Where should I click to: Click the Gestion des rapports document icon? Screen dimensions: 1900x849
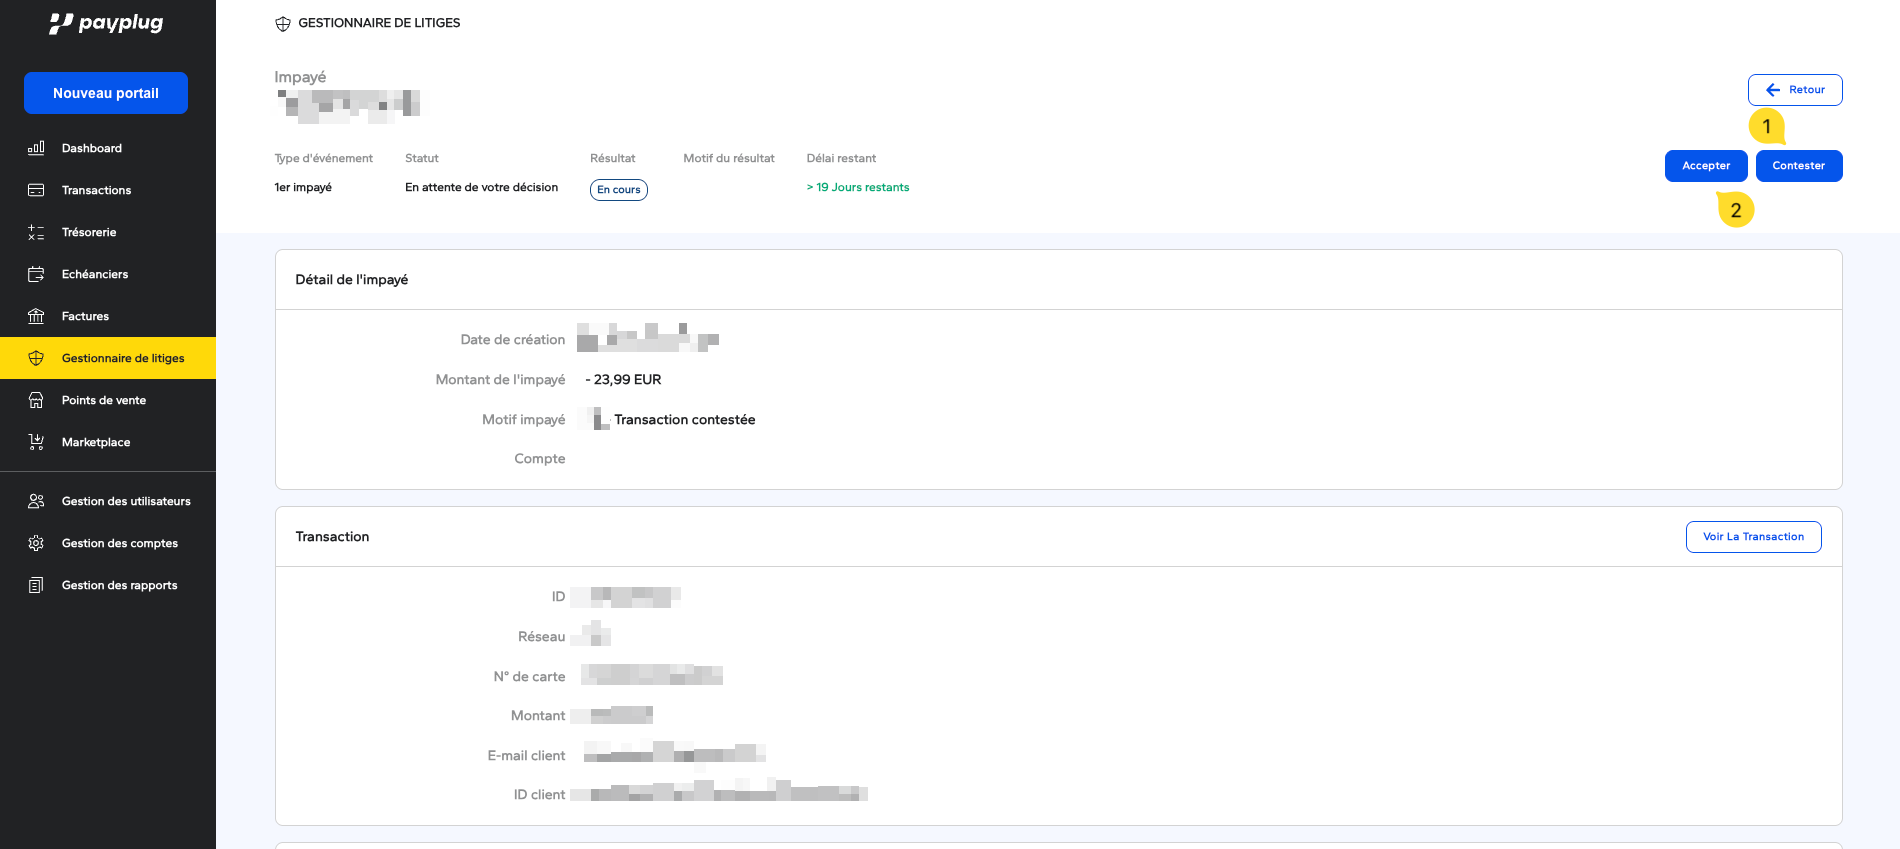(x=36, y=585)
